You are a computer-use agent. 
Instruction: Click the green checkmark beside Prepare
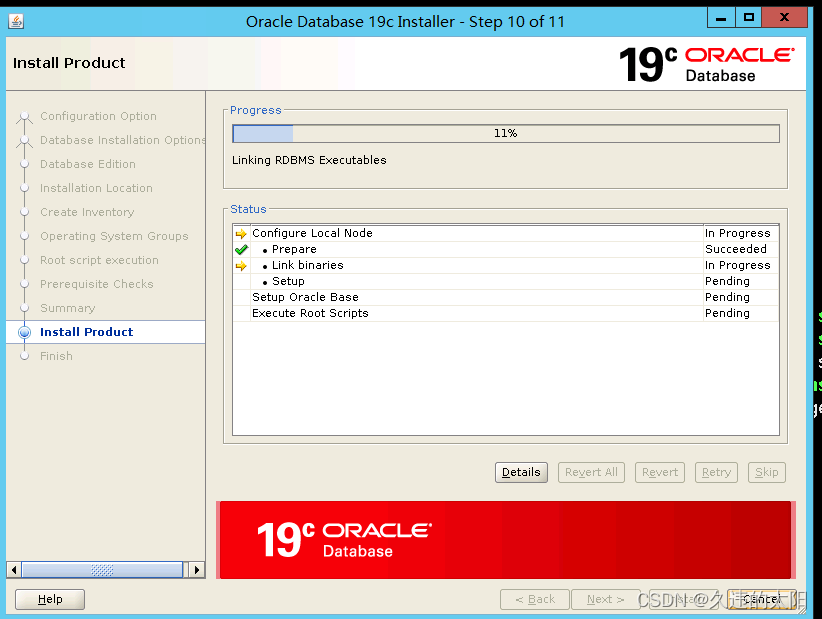pos(241,249)
